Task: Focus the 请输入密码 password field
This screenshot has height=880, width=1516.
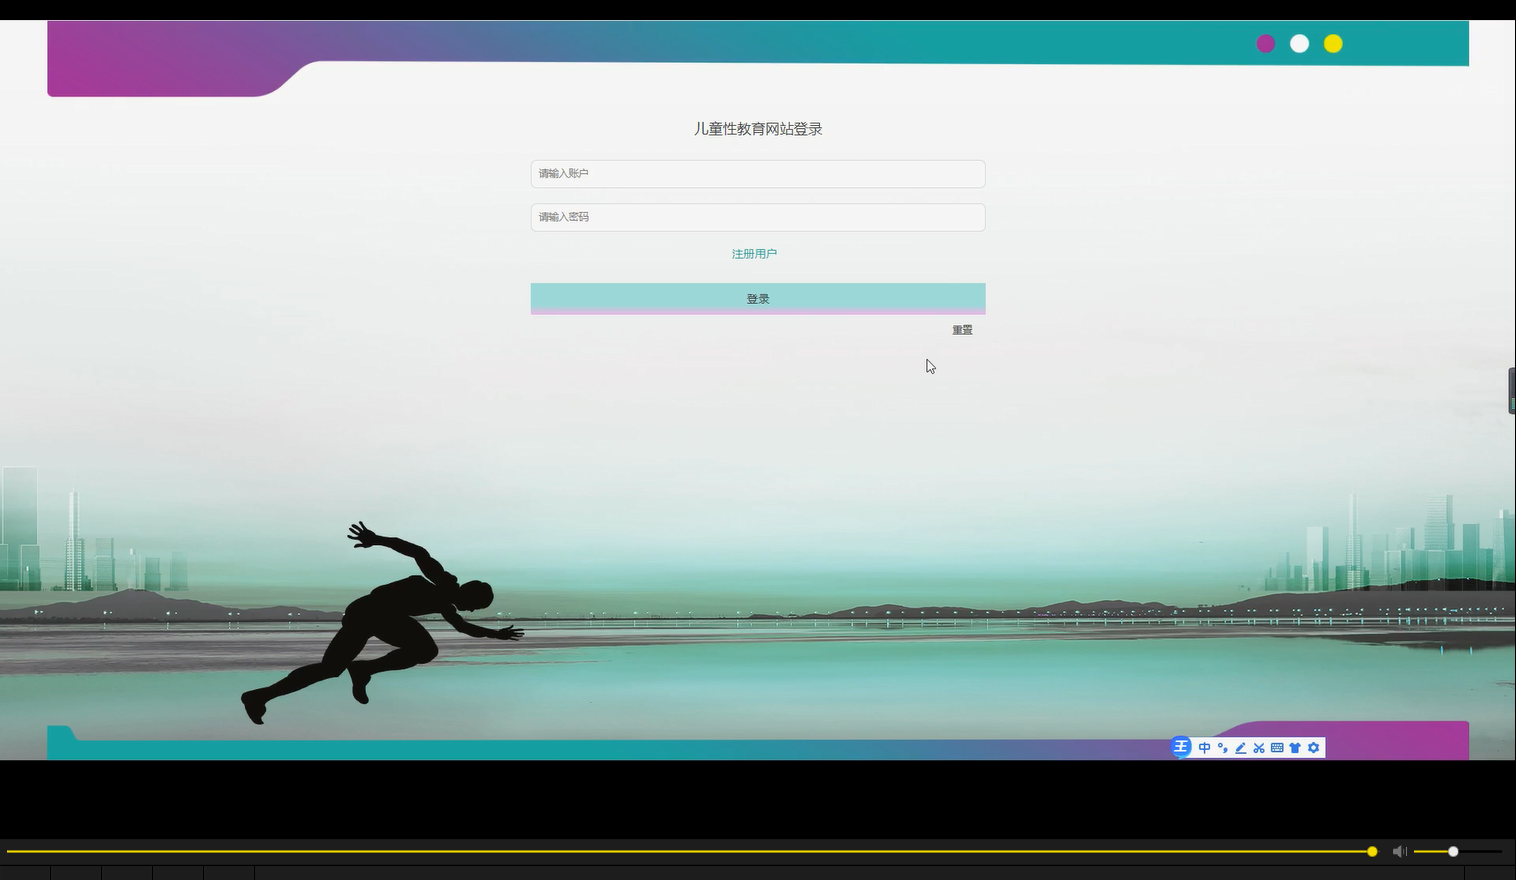Action: coord(758,217)
